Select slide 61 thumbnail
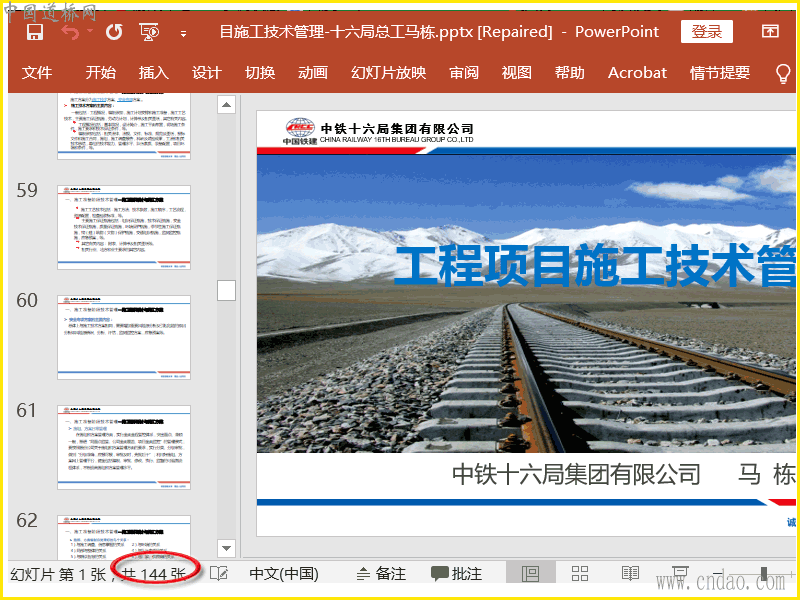This screenshot has height=600, width=800. [124, 447]
